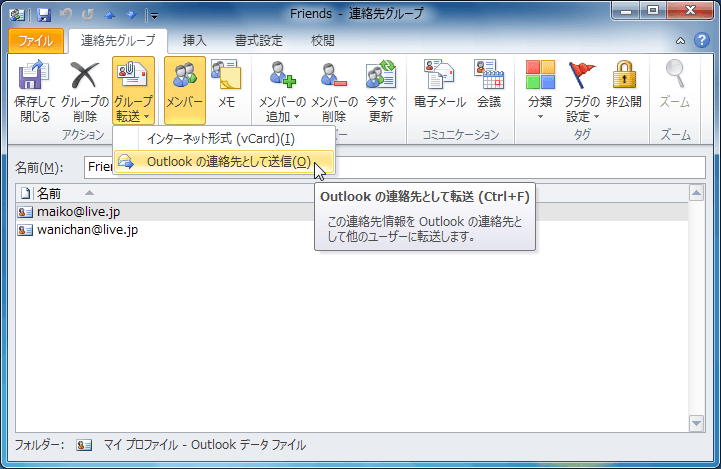Click the undo arrow in title bar

click(66, 15)
